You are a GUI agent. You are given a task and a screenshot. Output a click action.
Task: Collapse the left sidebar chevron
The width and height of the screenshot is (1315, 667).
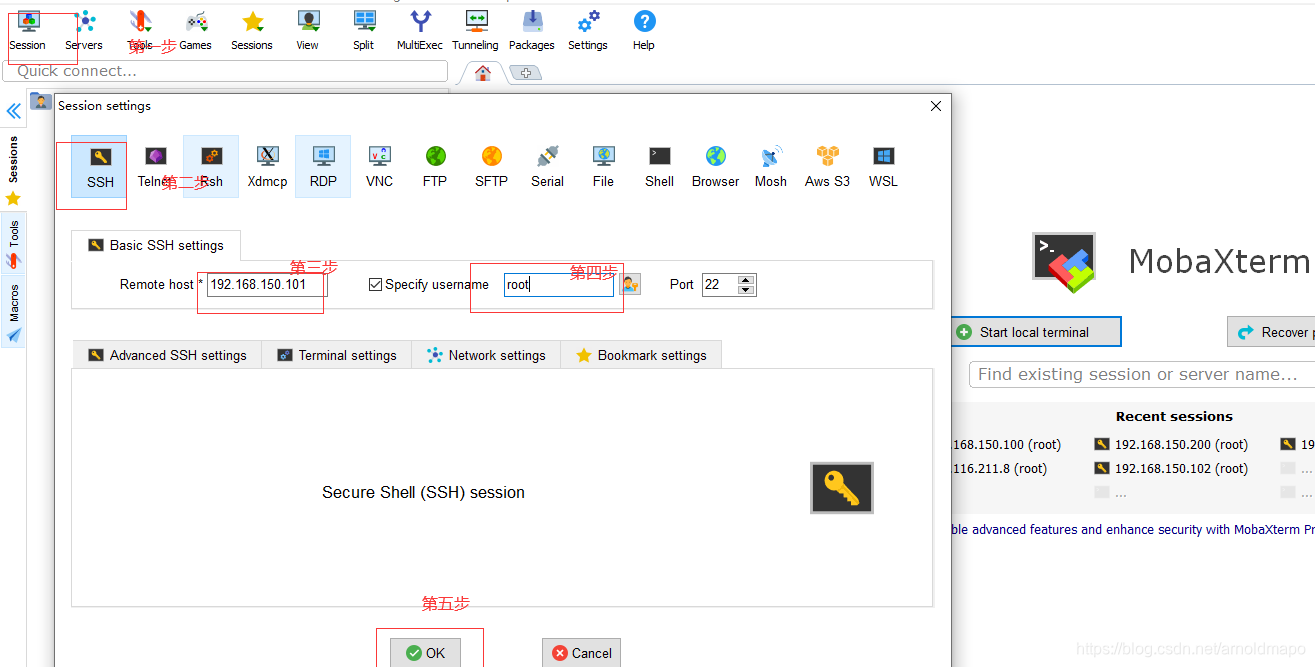point(14,111)
